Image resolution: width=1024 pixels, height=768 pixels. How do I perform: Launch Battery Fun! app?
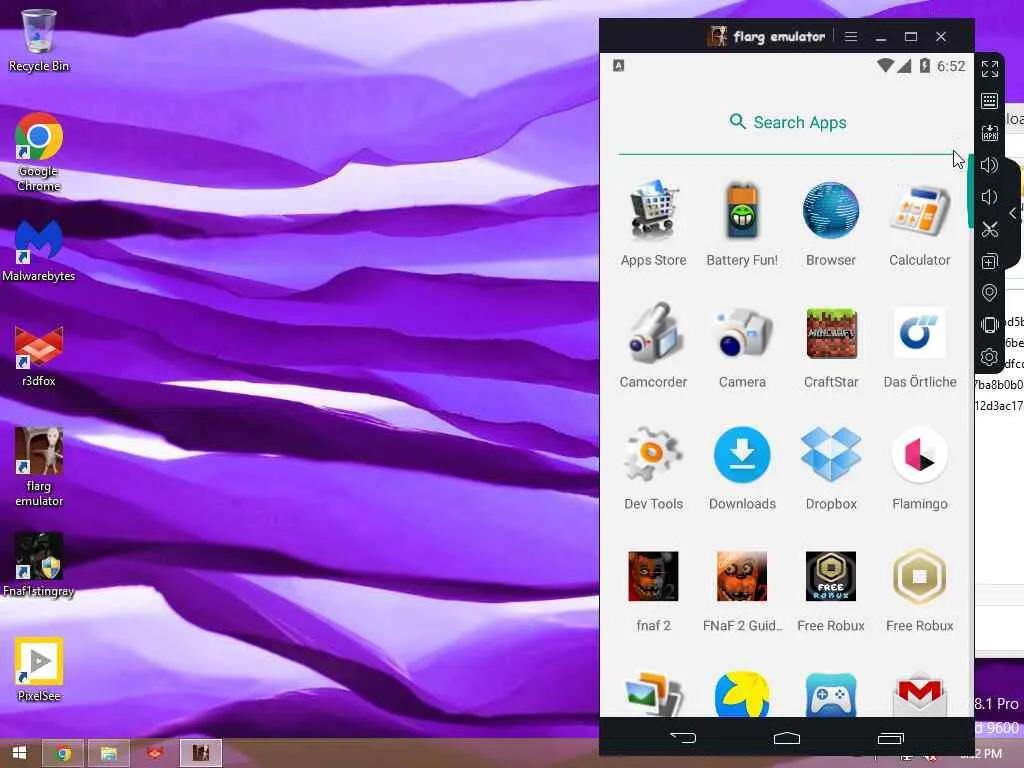point(742,223)
